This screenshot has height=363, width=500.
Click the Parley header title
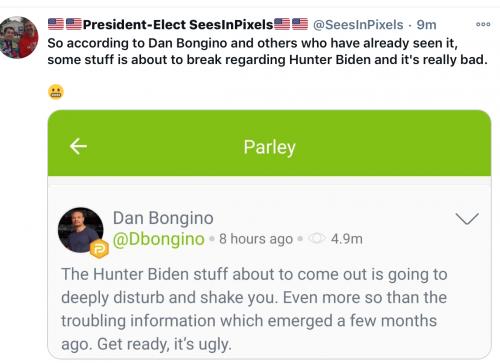(269, 148)
